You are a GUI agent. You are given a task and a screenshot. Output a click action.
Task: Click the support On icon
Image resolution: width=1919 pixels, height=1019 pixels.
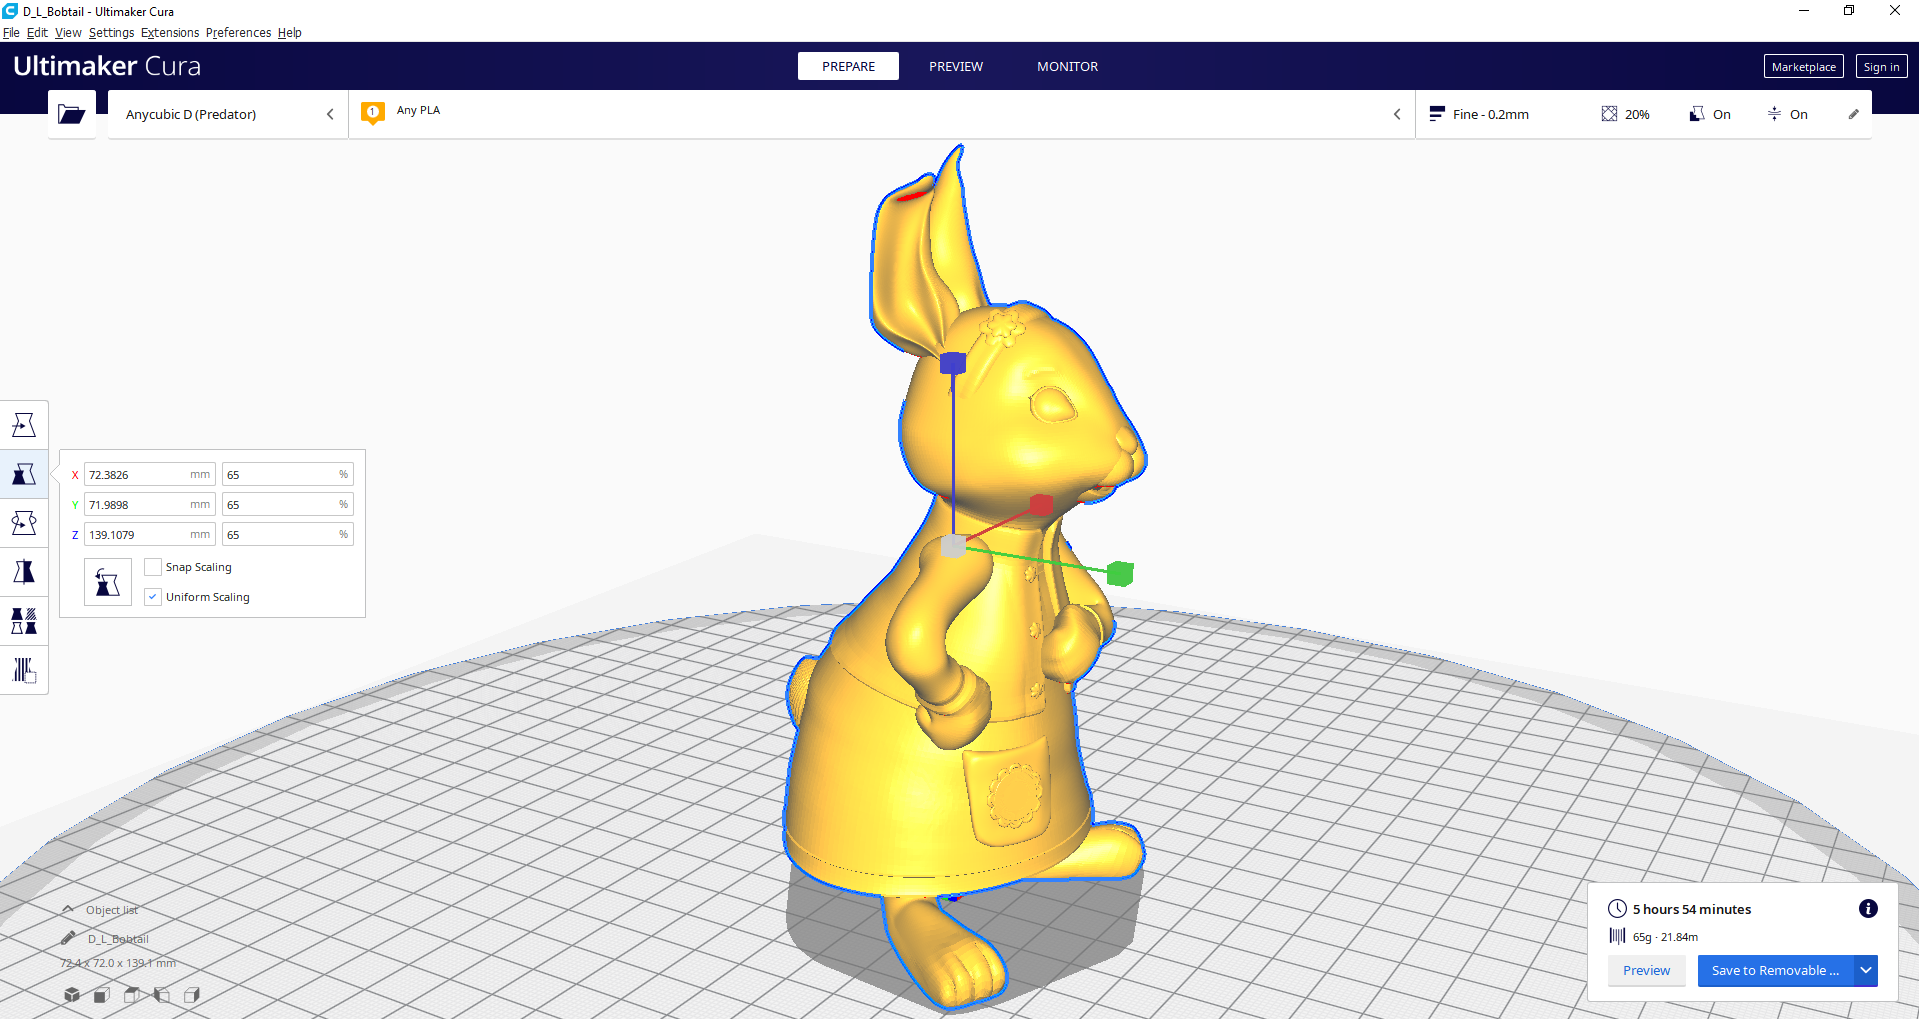[1697, 114]
